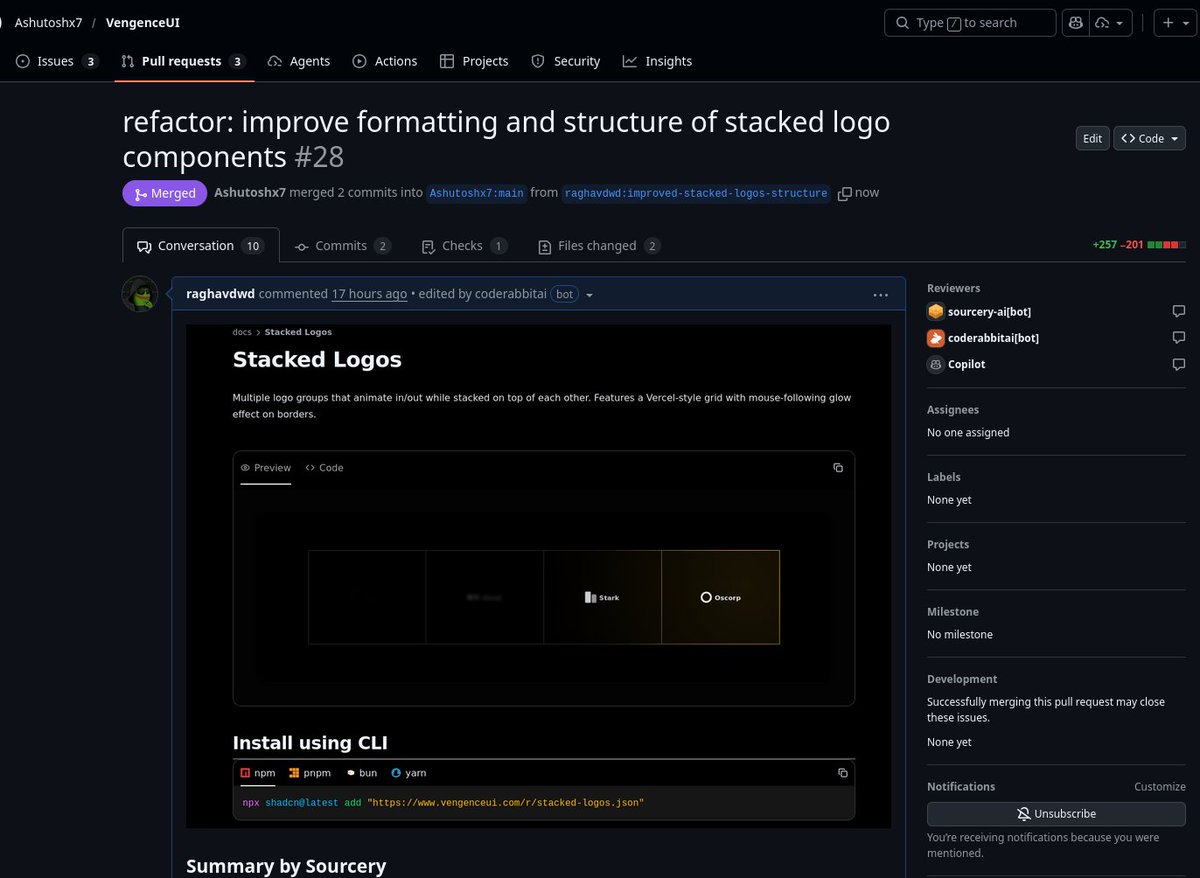Click the No one assigned text

tap(968, 433)
